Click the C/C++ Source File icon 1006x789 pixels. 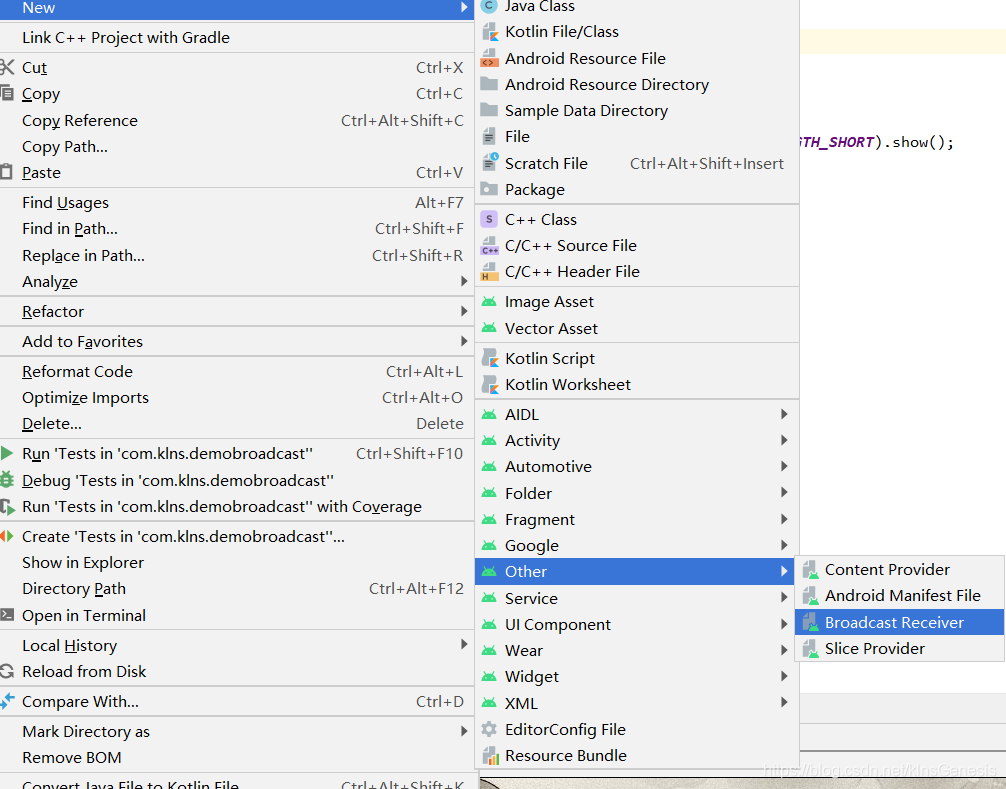[490, 246]
